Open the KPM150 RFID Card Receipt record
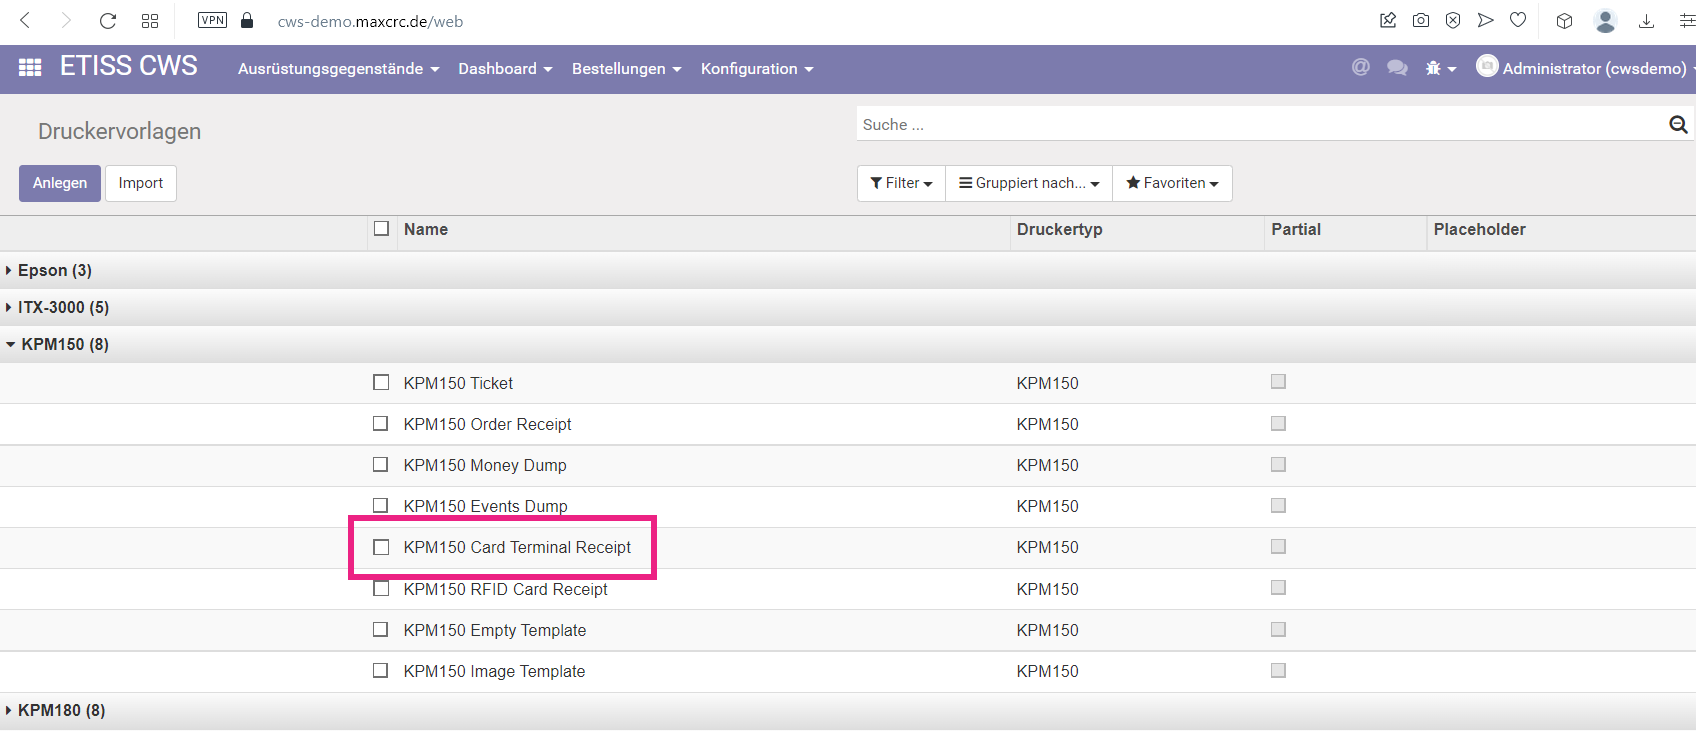Screen dimensions: 1696x731 click(505, 589)
